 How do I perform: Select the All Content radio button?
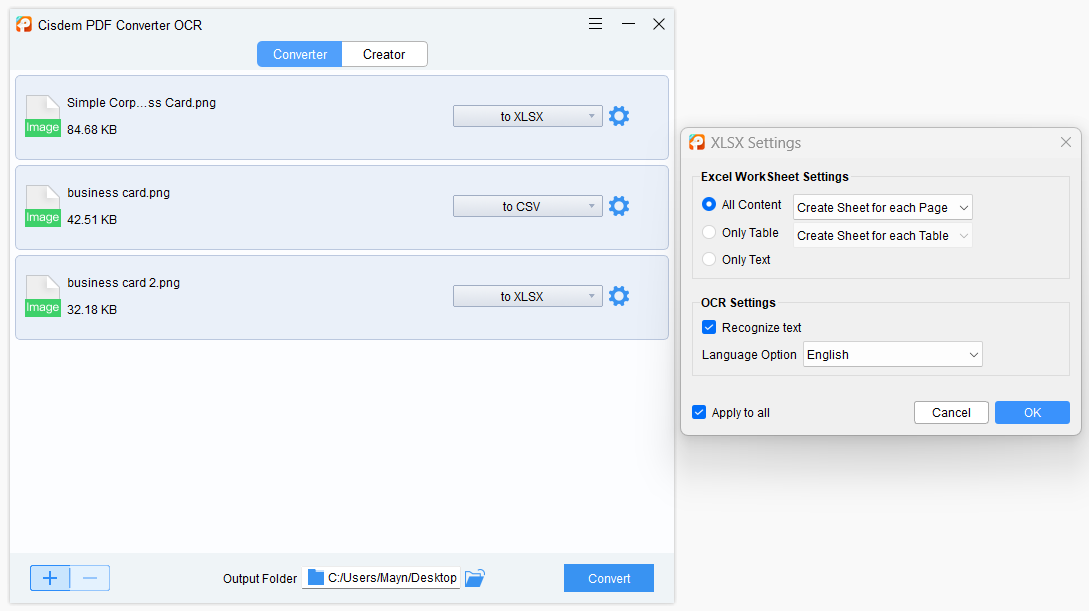[x=709, y=204]
